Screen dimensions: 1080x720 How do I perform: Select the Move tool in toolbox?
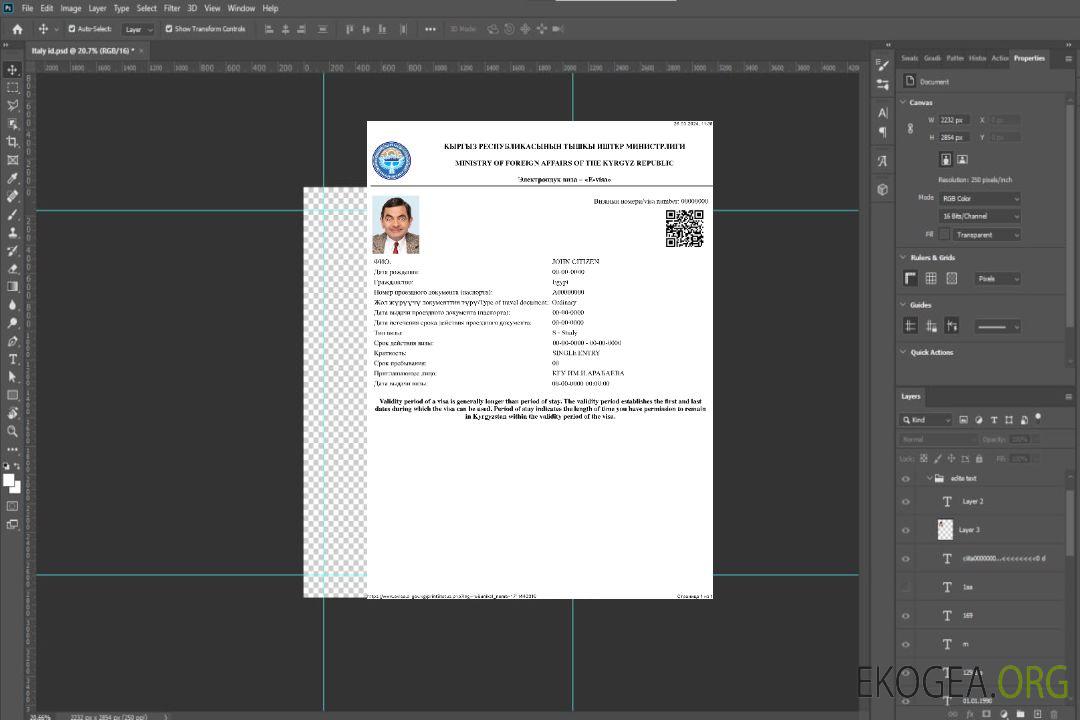click(12, 70)
